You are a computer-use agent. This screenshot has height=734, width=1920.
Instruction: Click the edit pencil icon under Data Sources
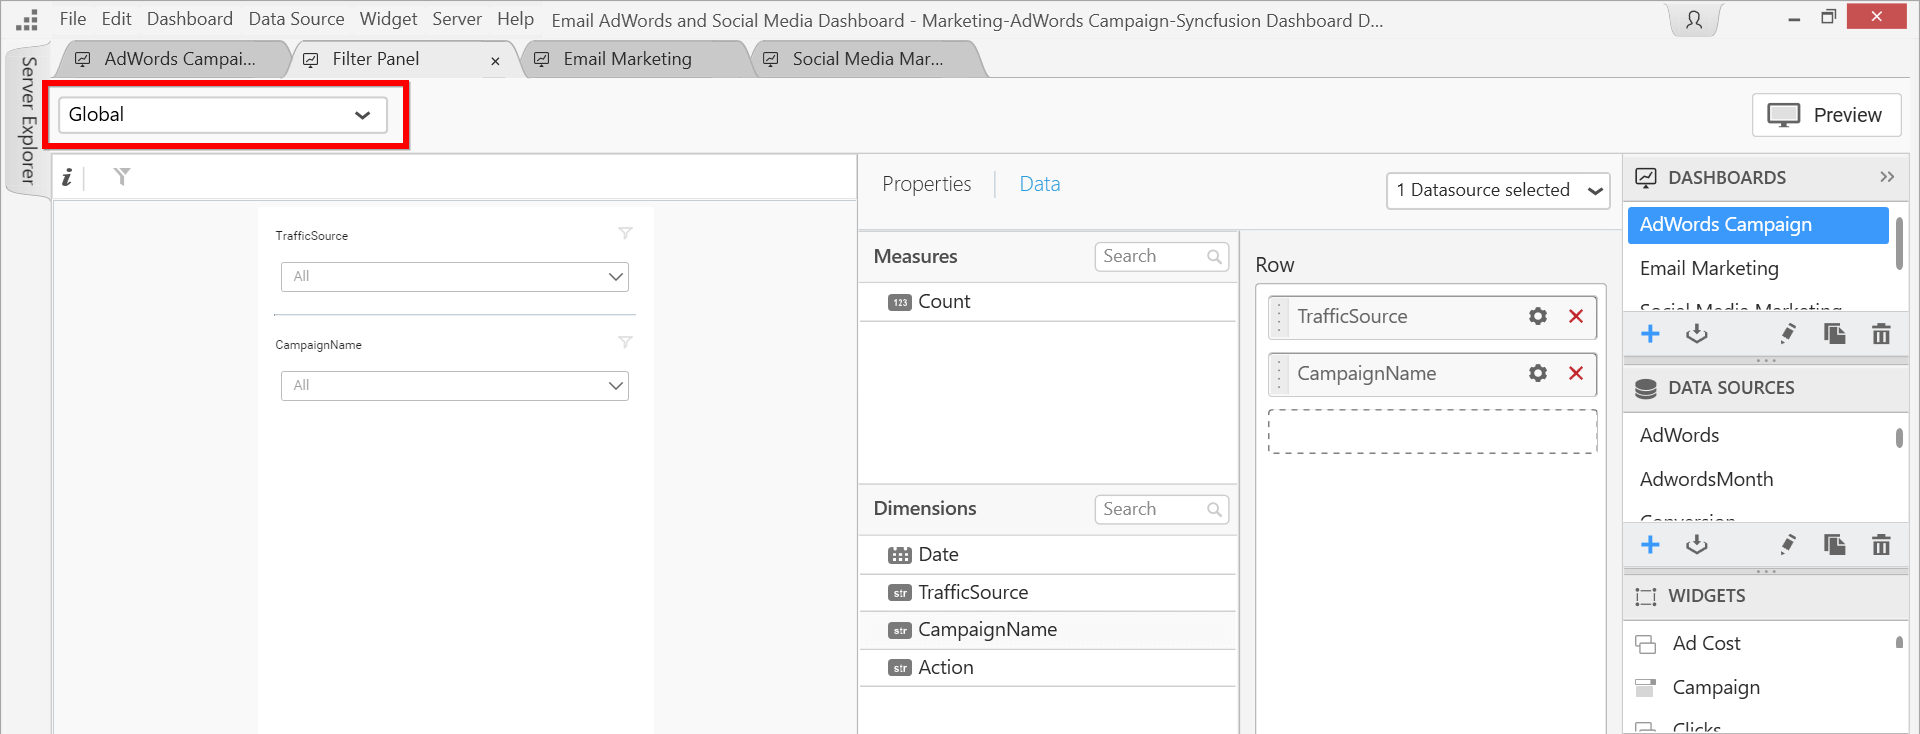[x=1787, y=545]
